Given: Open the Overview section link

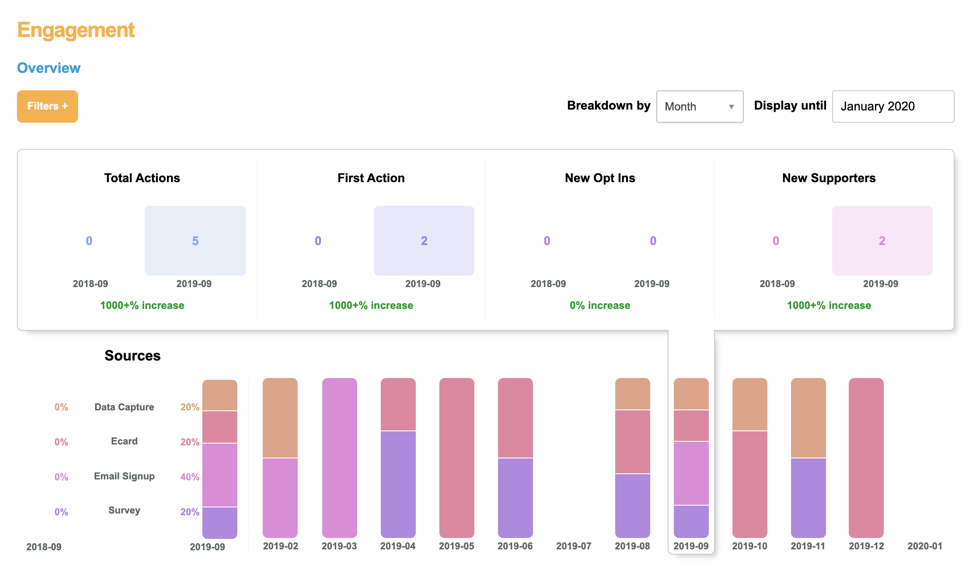Looking at the screenshot, I should pyautogui.click(x=49, y=68).
